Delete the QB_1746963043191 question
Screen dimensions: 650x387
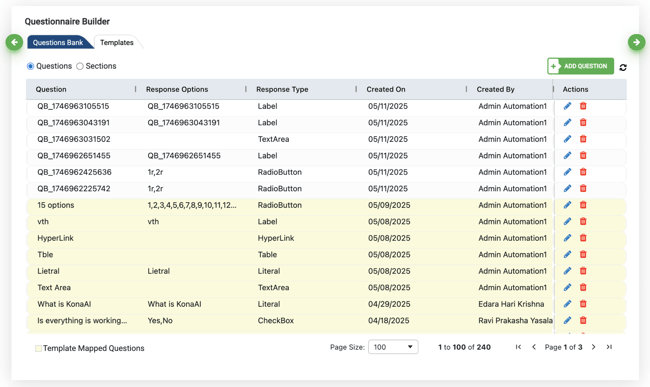click(583, 122)
